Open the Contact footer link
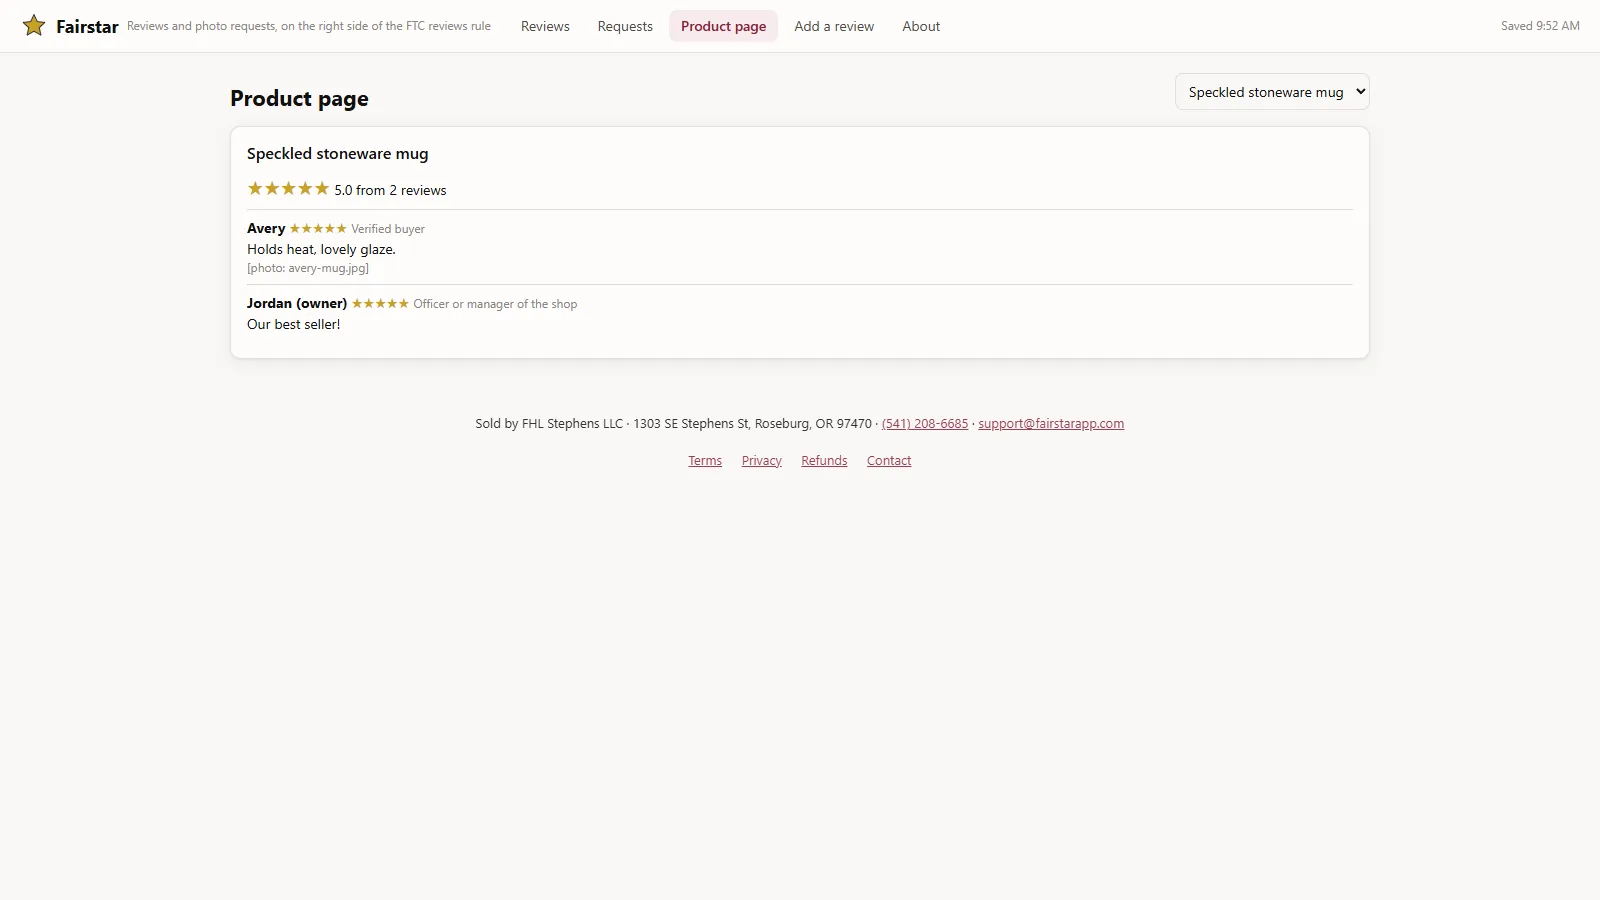1600x900 pixels. [889, 461]
